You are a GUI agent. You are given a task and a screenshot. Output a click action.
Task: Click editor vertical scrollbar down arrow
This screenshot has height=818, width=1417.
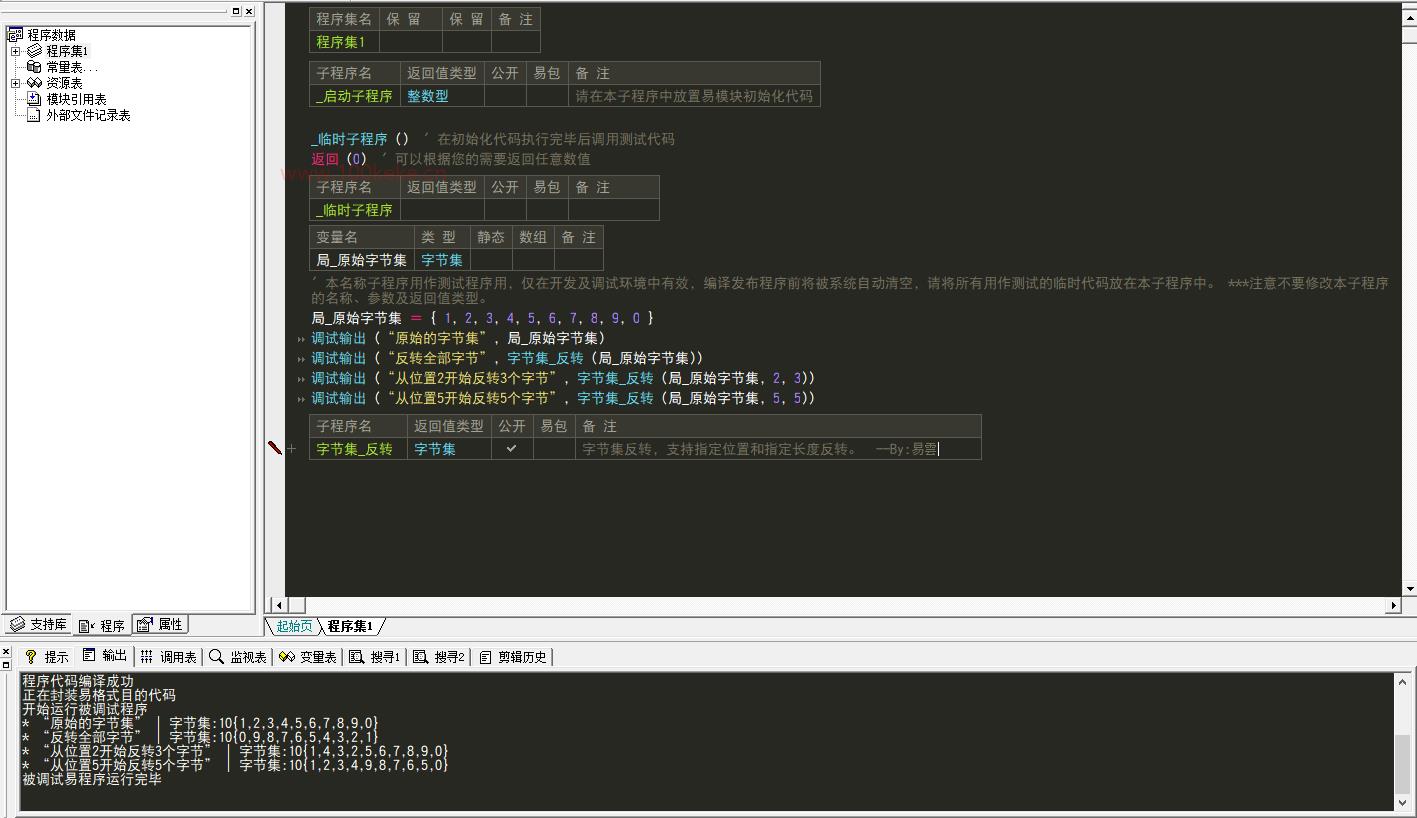(x=1410, y=589)
